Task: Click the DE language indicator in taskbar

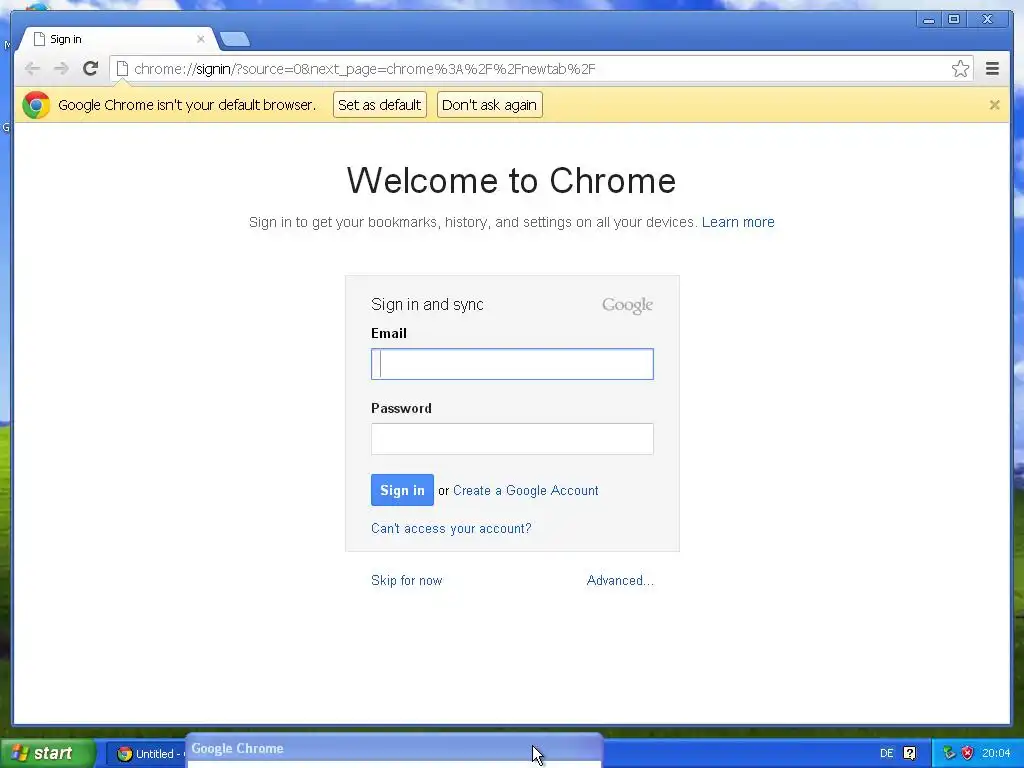Action: (x=886, y=754)
